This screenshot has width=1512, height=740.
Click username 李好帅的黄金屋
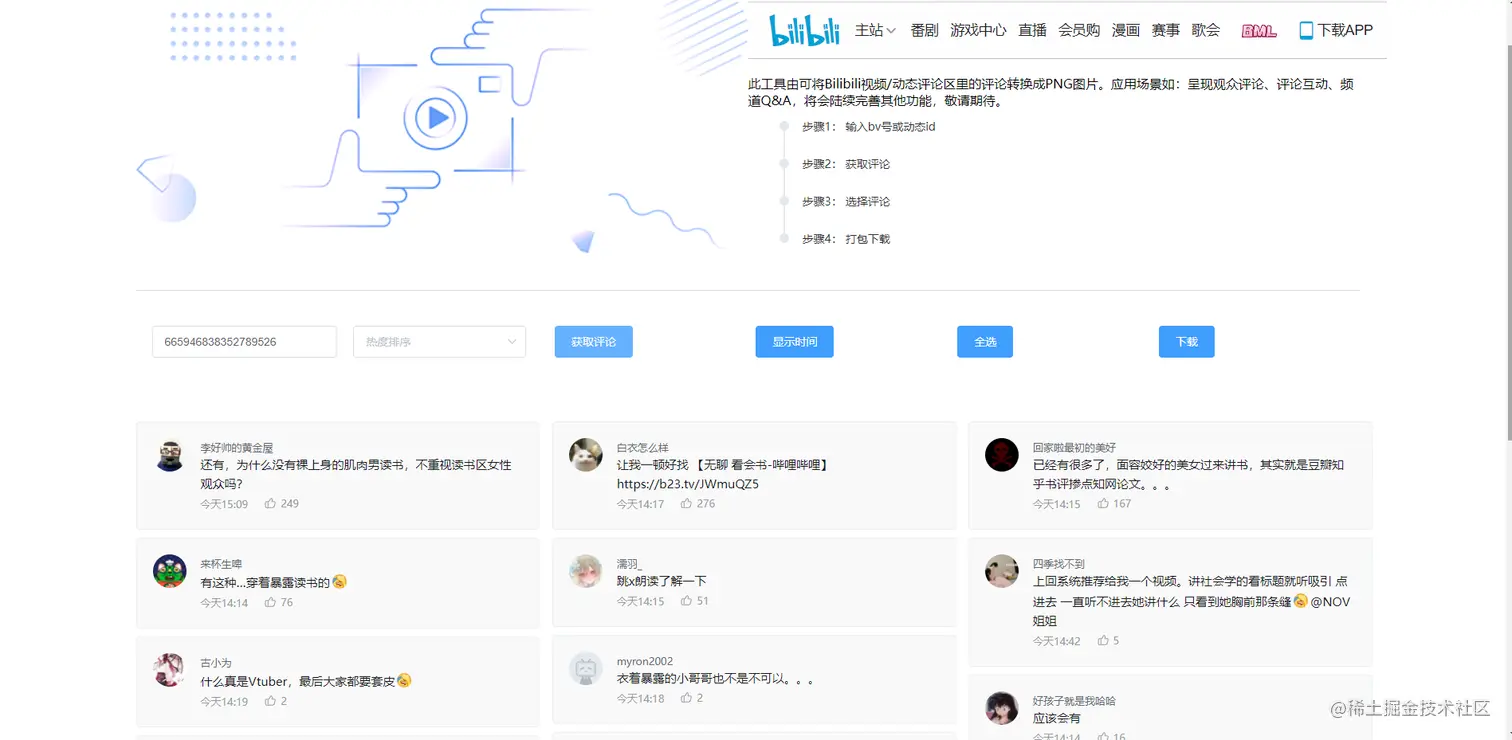pyautogui.click(x=236, y=448)
